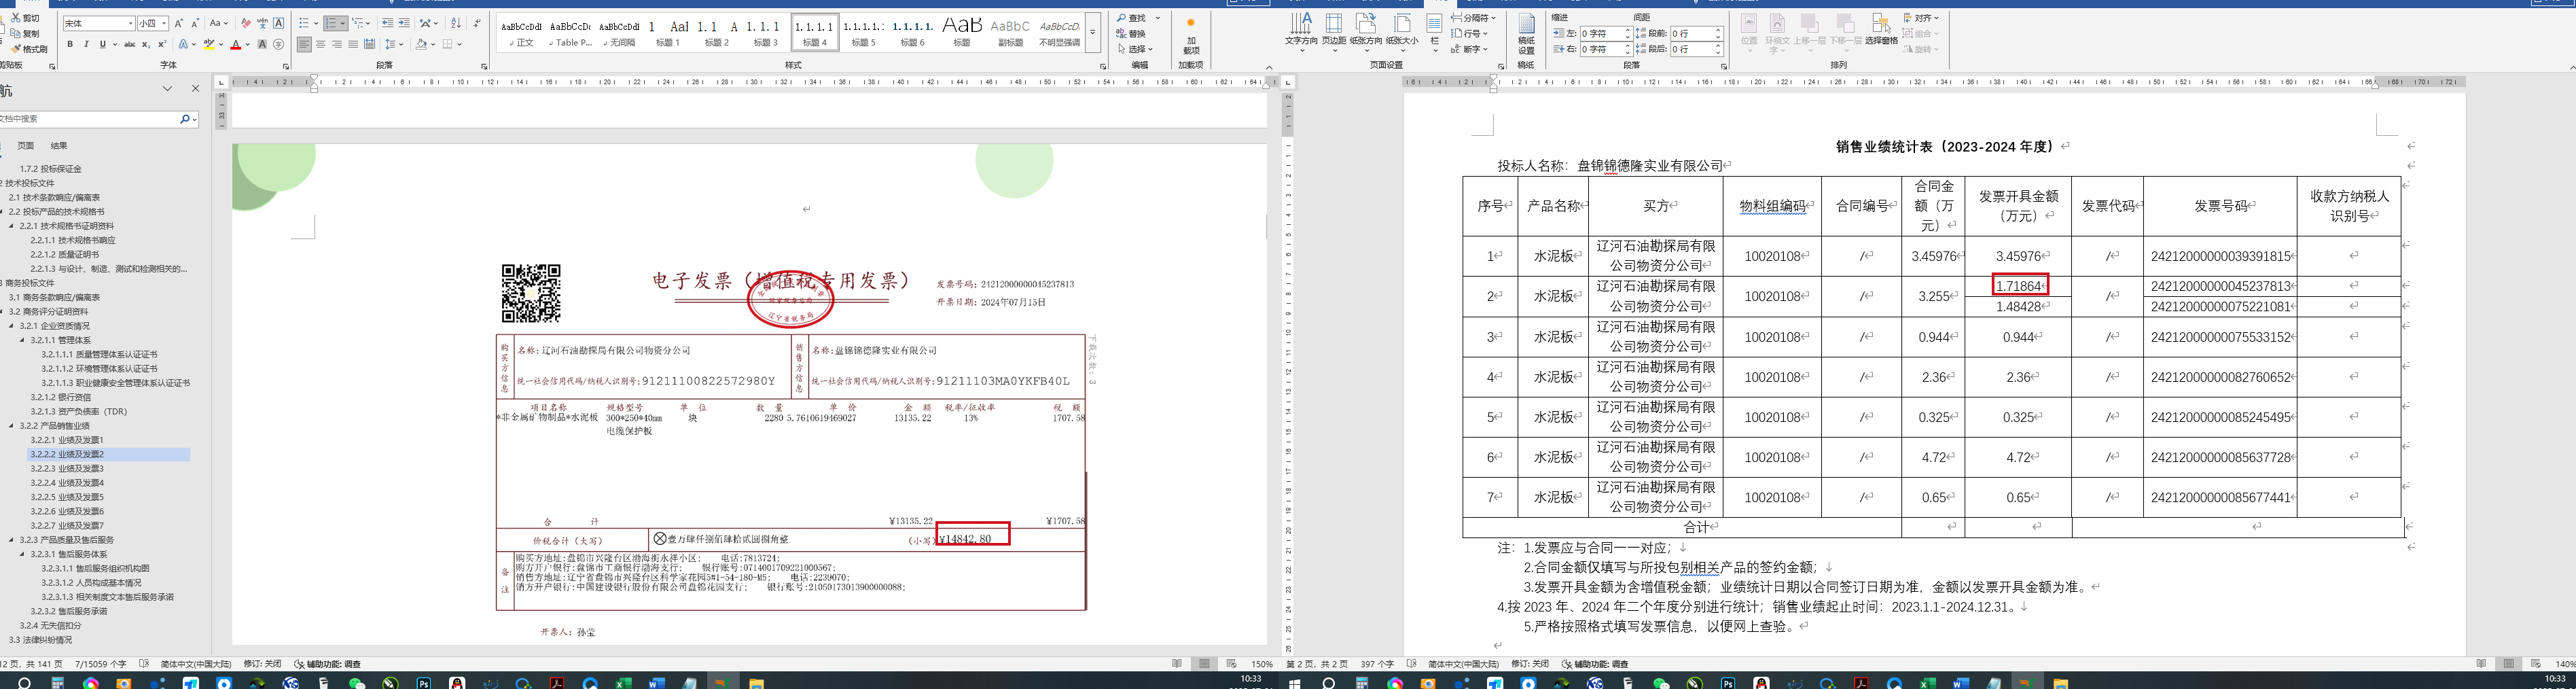Apply distributed alignment
This screenshot has height=689, width=2576.
(369, 44)
